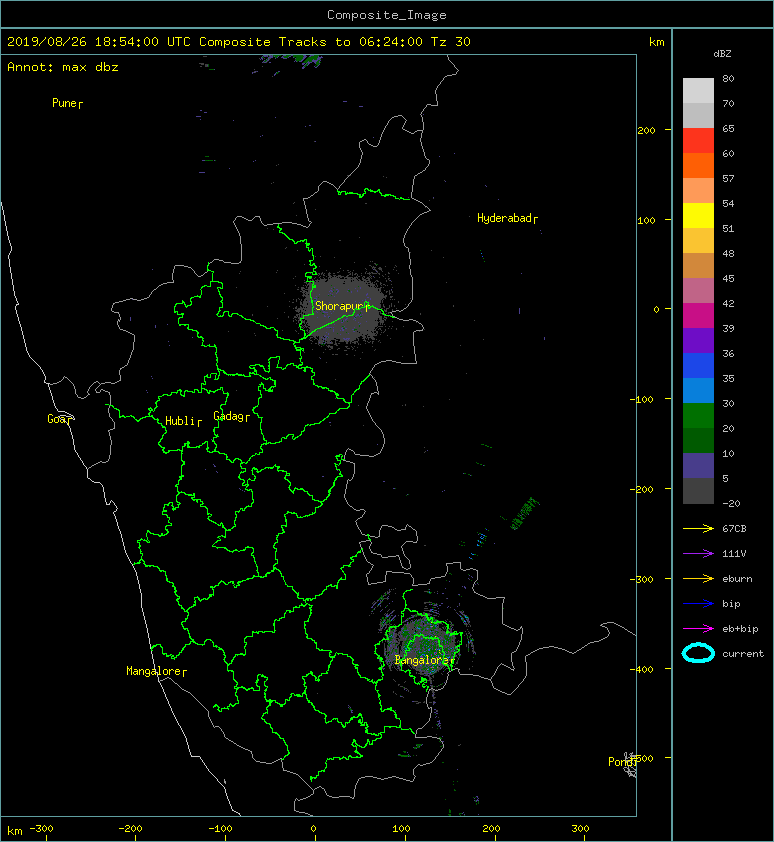Image resolution: width=774 pixels, height=842 pixels.
Task: Select the light blue 35 dBZ swatch
Action: click(x=698, y=390)
